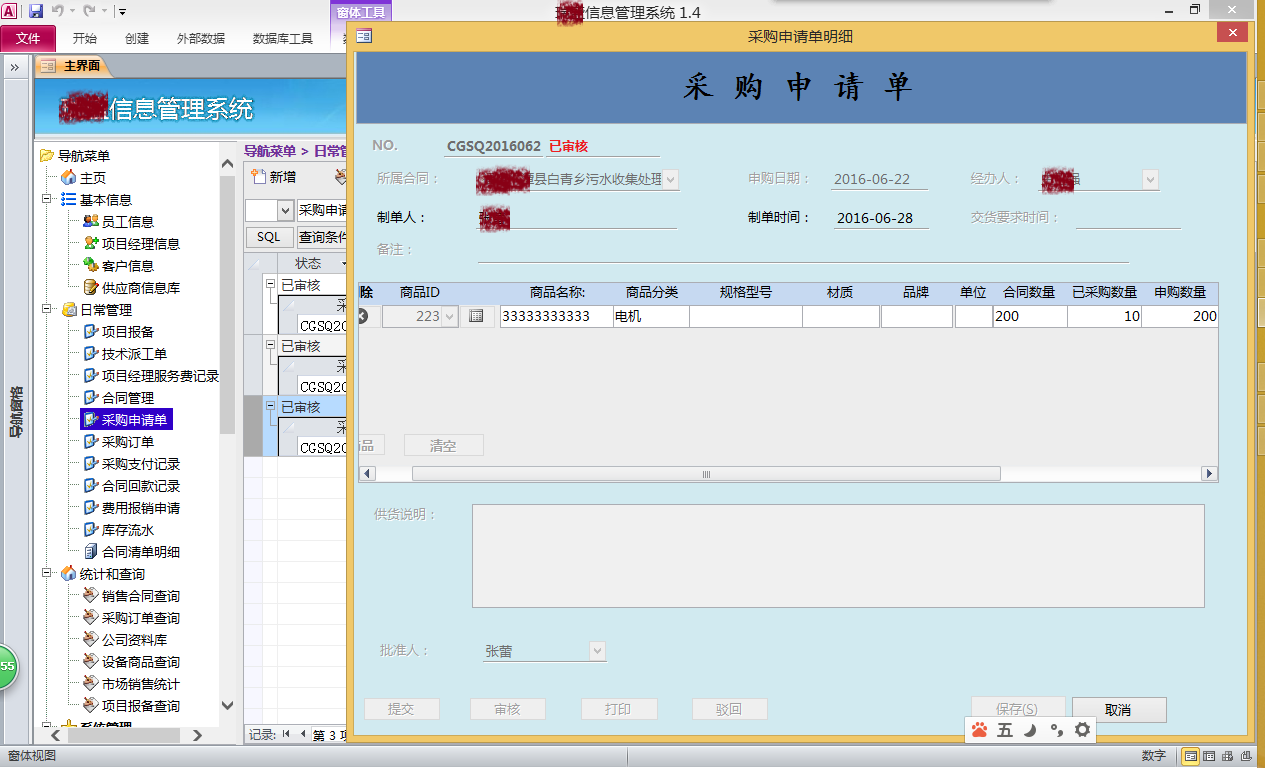Click the 保存(S) save button

click(x=1018, y=710)
